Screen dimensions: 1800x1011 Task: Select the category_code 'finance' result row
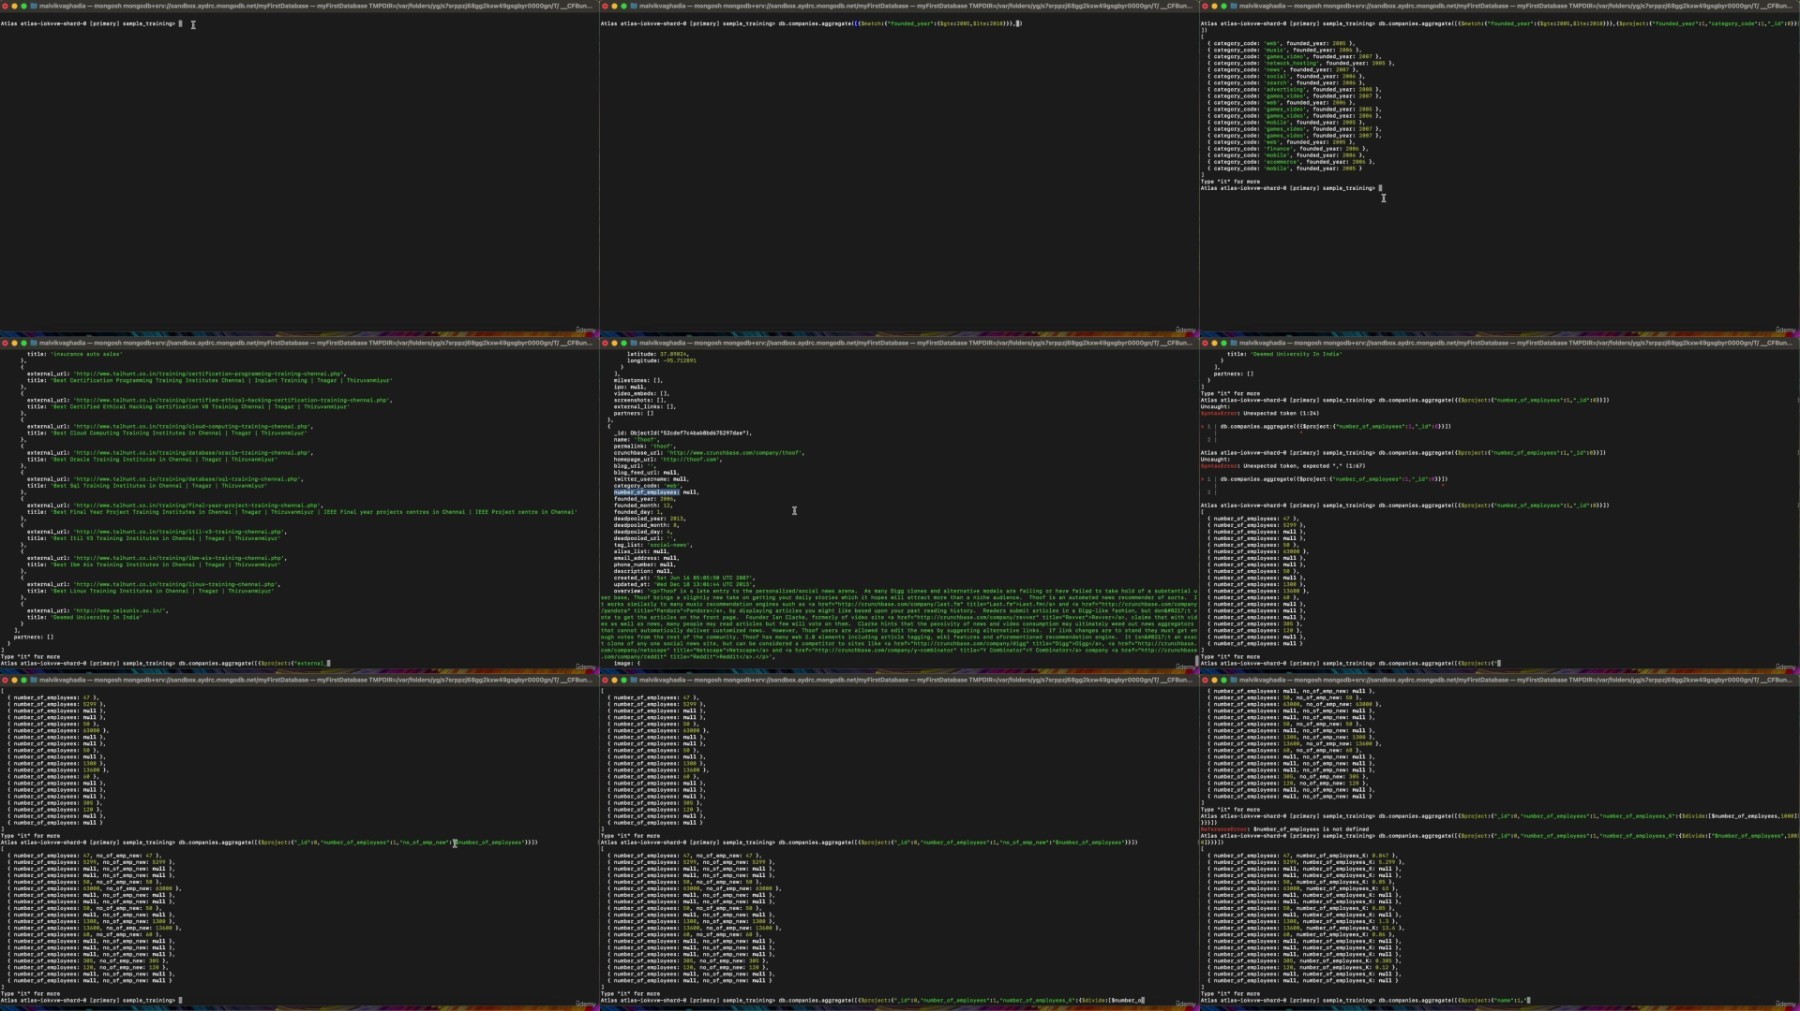pyautogui.click(x=1287, y=148)
